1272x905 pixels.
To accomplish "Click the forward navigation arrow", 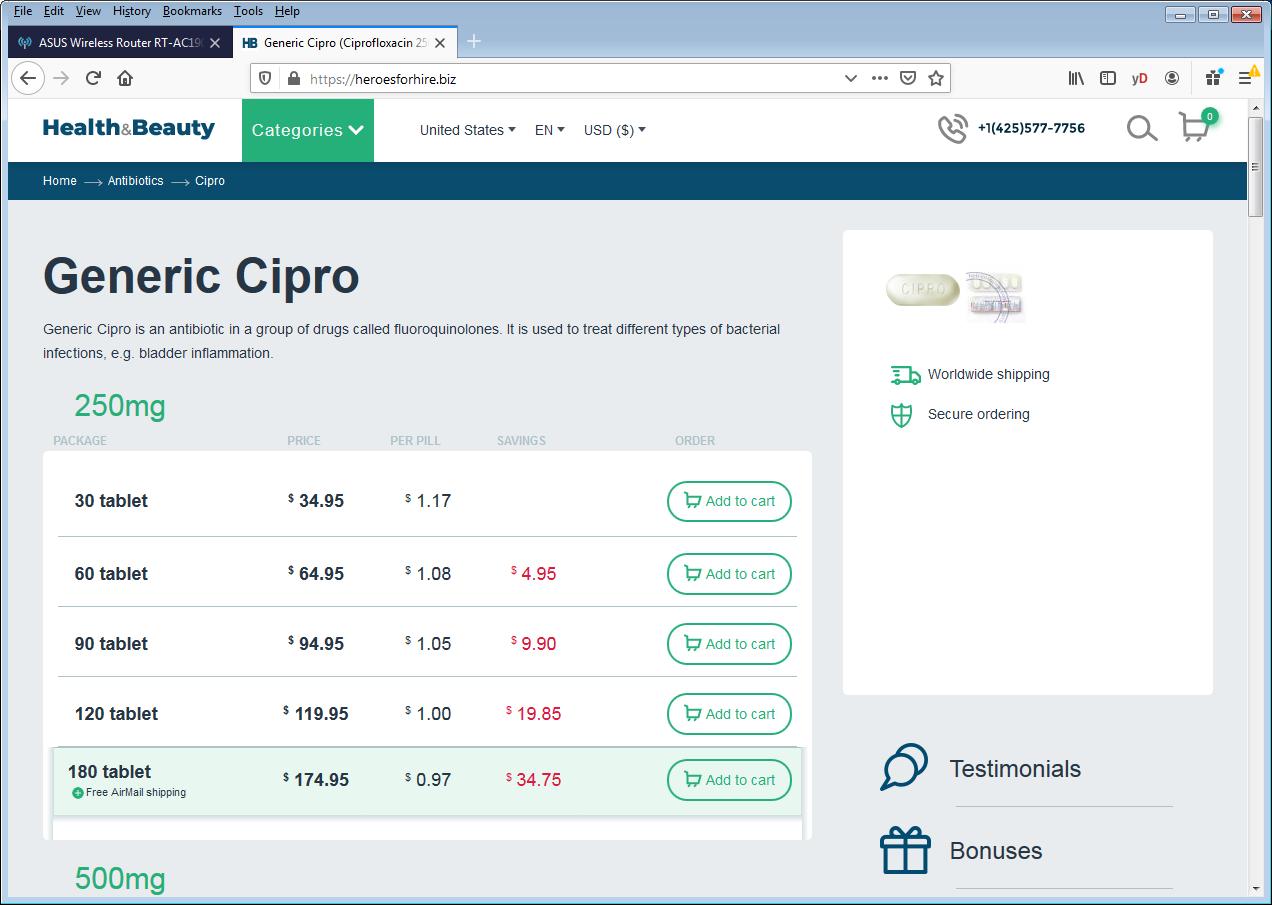I will [61, 78].
